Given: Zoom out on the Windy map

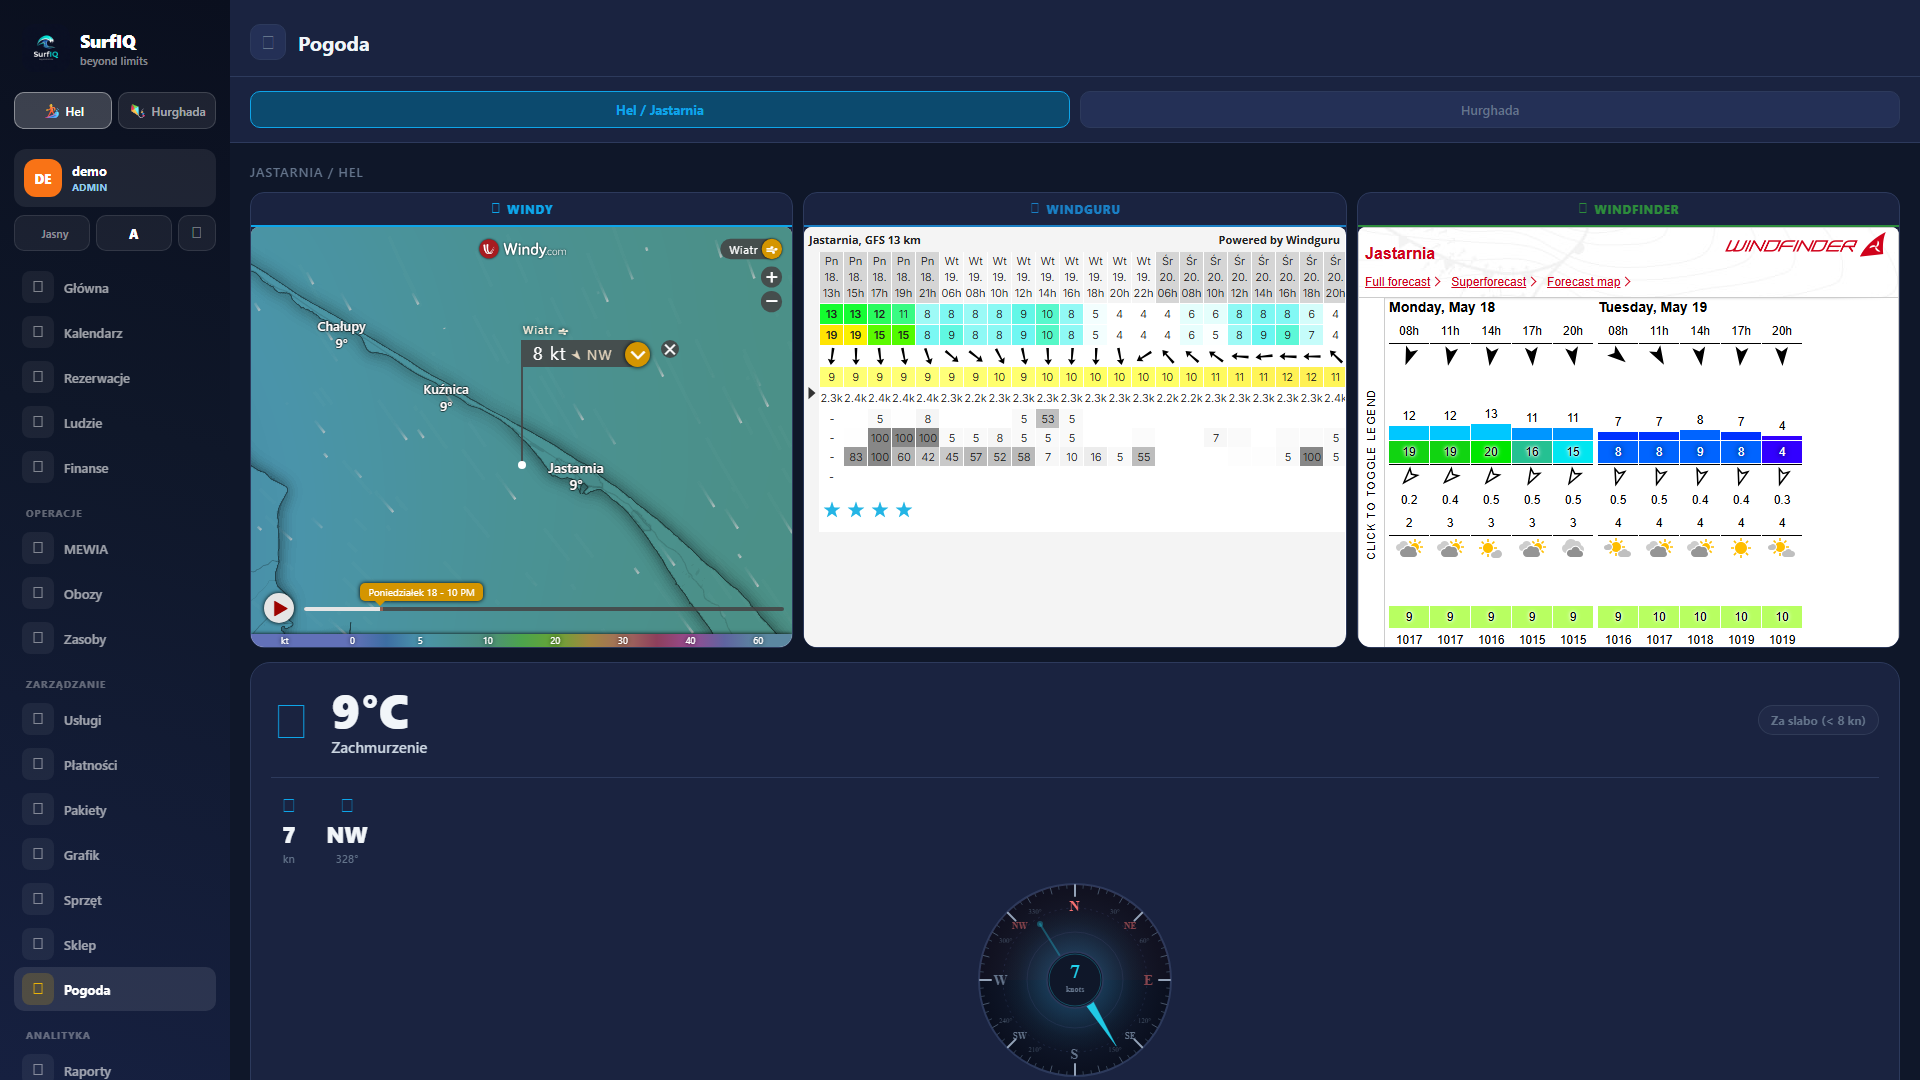Looking at the screenshot, I should [771, 301].
